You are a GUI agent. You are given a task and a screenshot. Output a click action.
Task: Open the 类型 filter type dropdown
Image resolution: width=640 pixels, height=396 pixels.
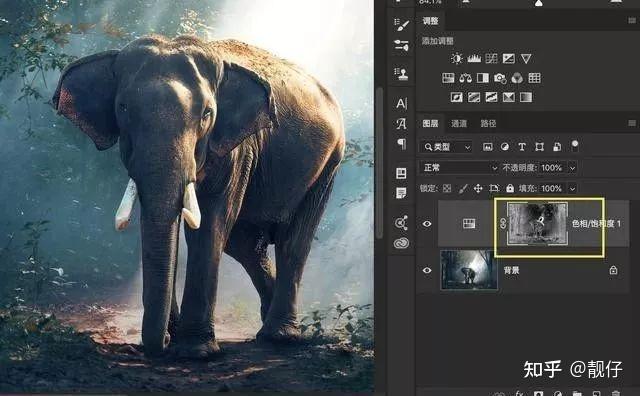[x=446, y=147]
